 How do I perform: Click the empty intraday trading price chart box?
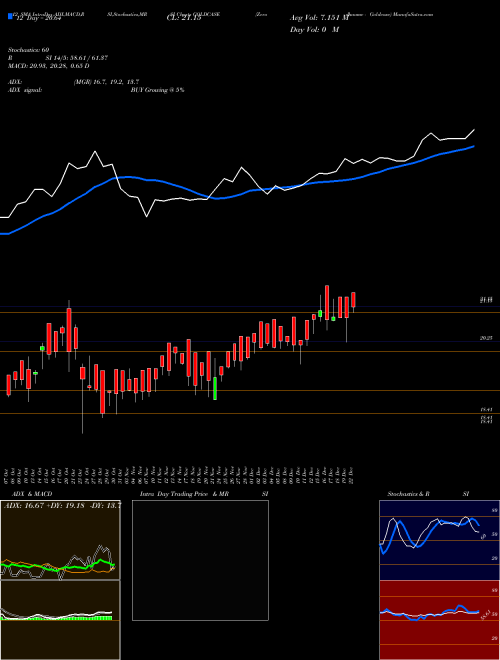pos(200,560)
